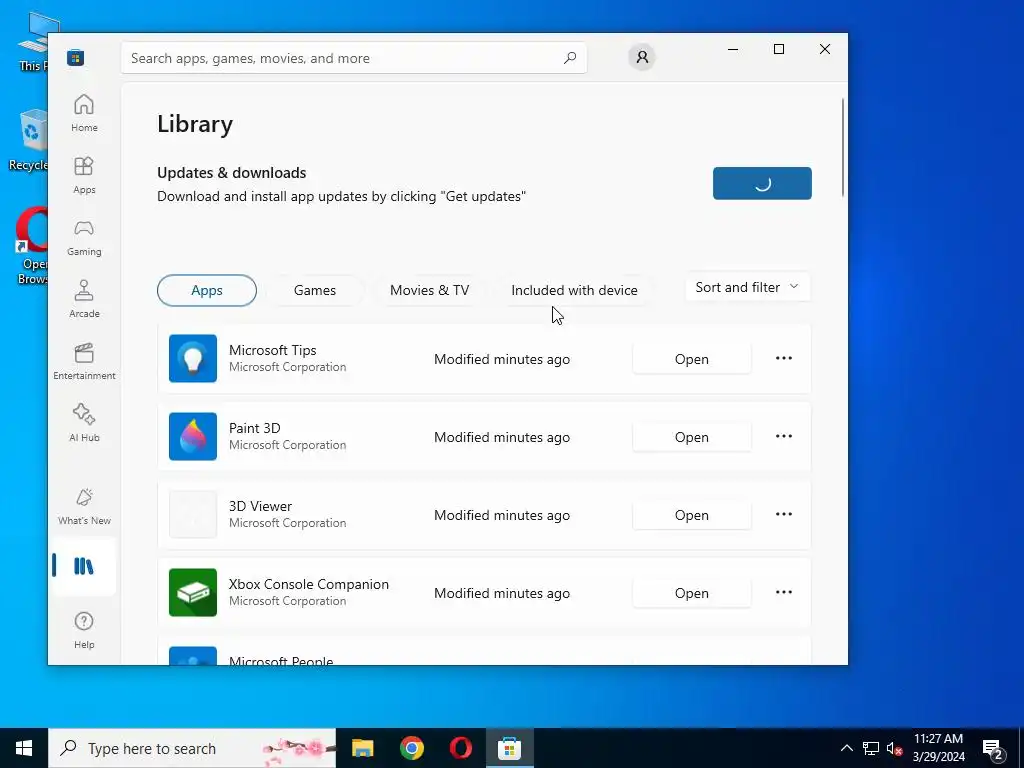Open Microsoft Tips with its Open button
Viewport: 1024px width, 768px height.
point(692,359)
